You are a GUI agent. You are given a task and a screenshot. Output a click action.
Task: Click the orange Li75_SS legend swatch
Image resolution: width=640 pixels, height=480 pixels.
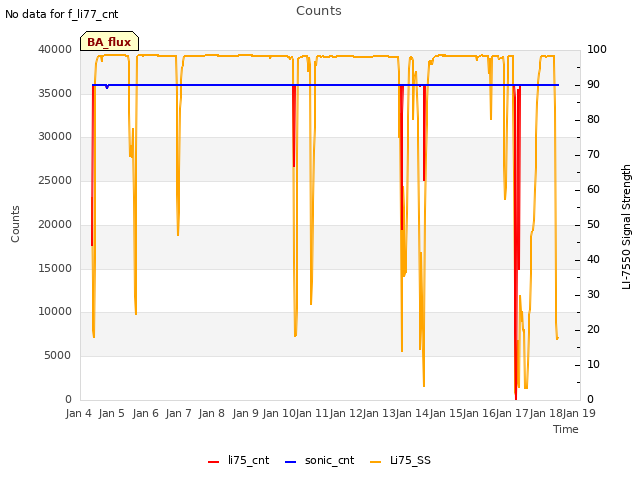(x=375, y=462)
